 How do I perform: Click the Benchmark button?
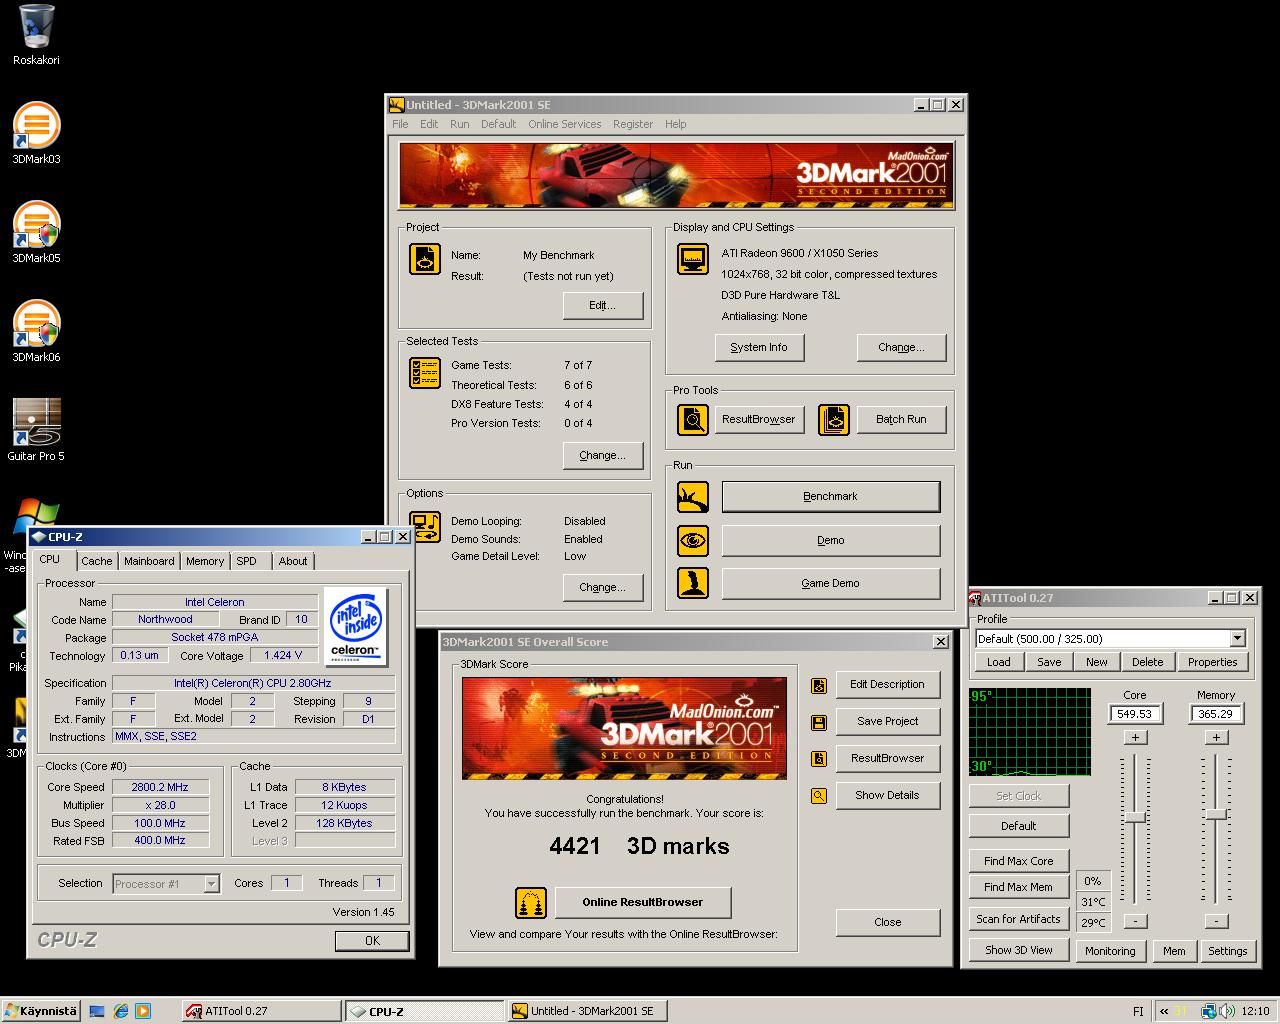[831, 497]
